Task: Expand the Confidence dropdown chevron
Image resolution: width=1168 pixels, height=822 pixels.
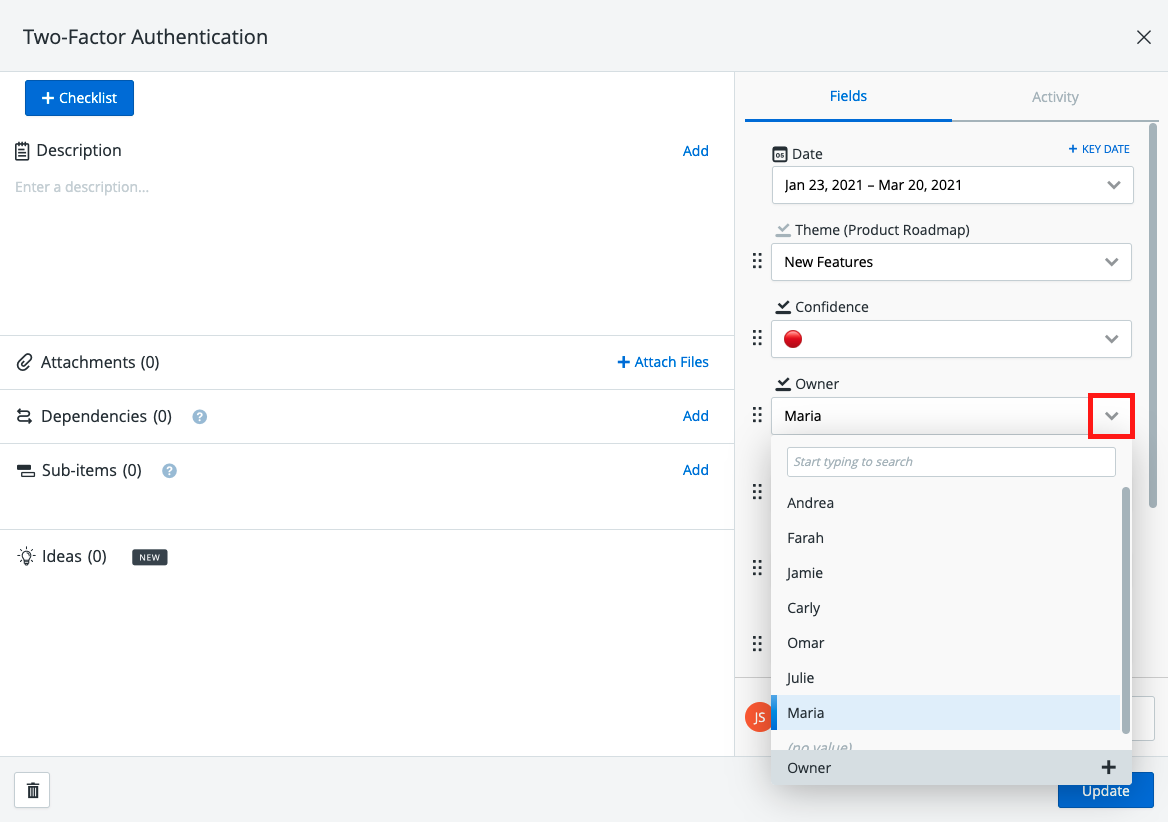Action: (1111, 340)
